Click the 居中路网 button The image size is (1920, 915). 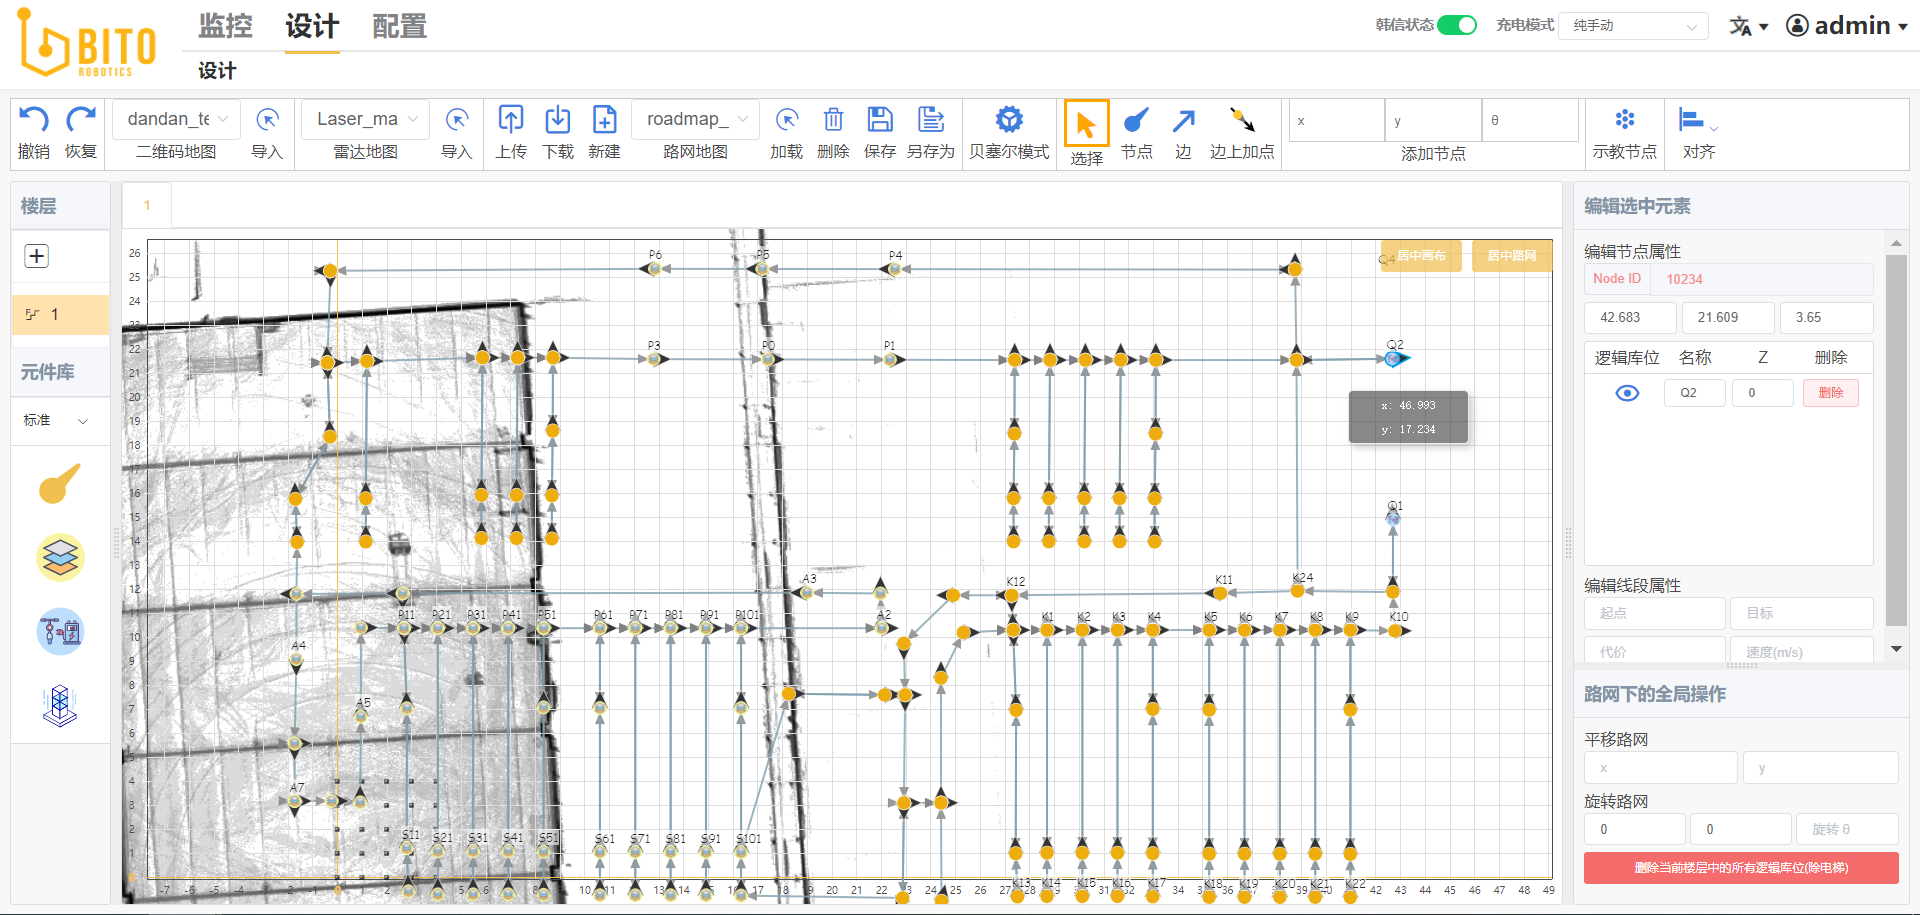[x=1512, y=256]
